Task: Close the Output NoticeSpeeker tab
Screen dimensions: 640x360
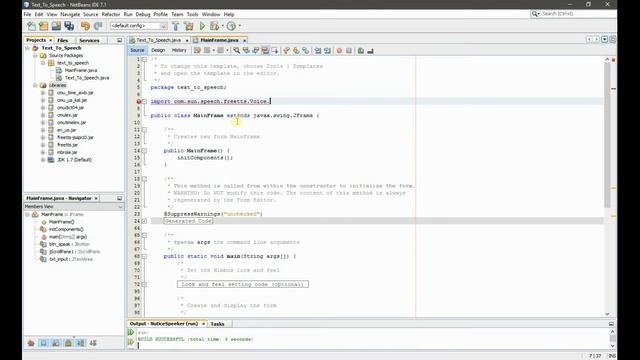Action: (x=203, y=324)
